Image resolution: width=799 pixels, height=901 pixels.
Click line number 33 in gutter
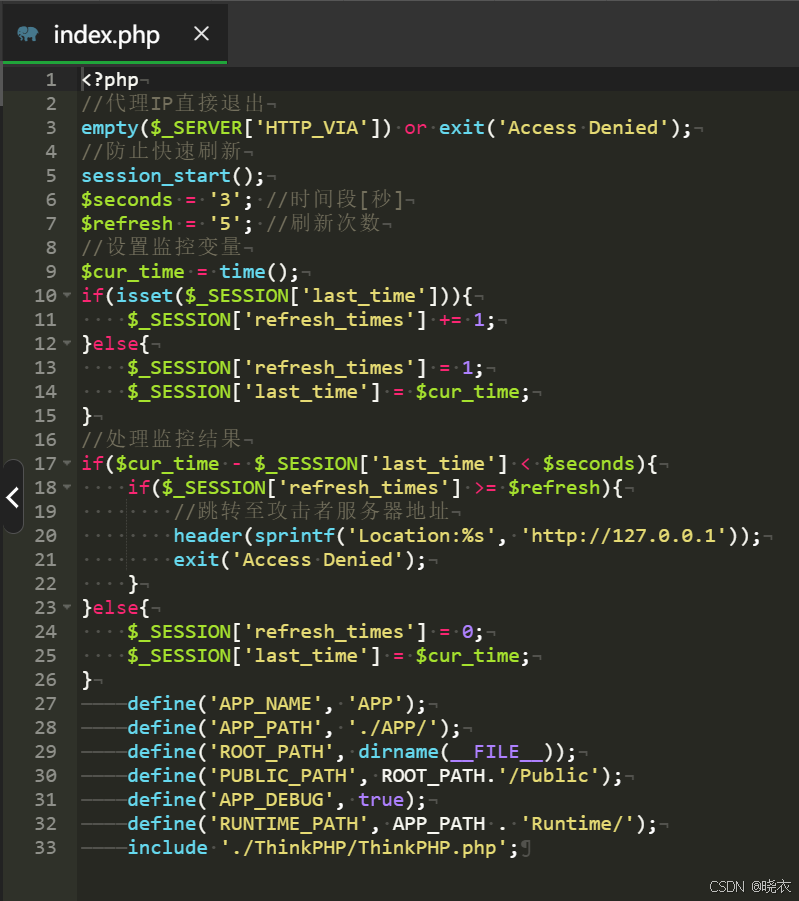tap(45, 848)
